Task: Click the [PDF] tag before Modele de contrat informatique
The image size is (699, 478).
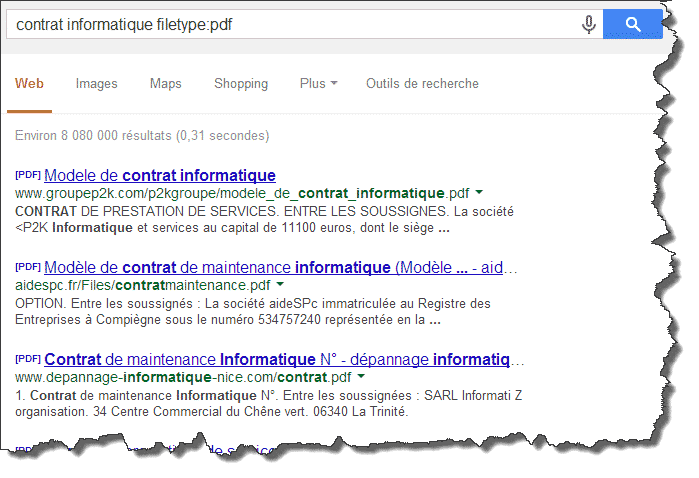Action: pyautogui.click(x=28, y=174)
